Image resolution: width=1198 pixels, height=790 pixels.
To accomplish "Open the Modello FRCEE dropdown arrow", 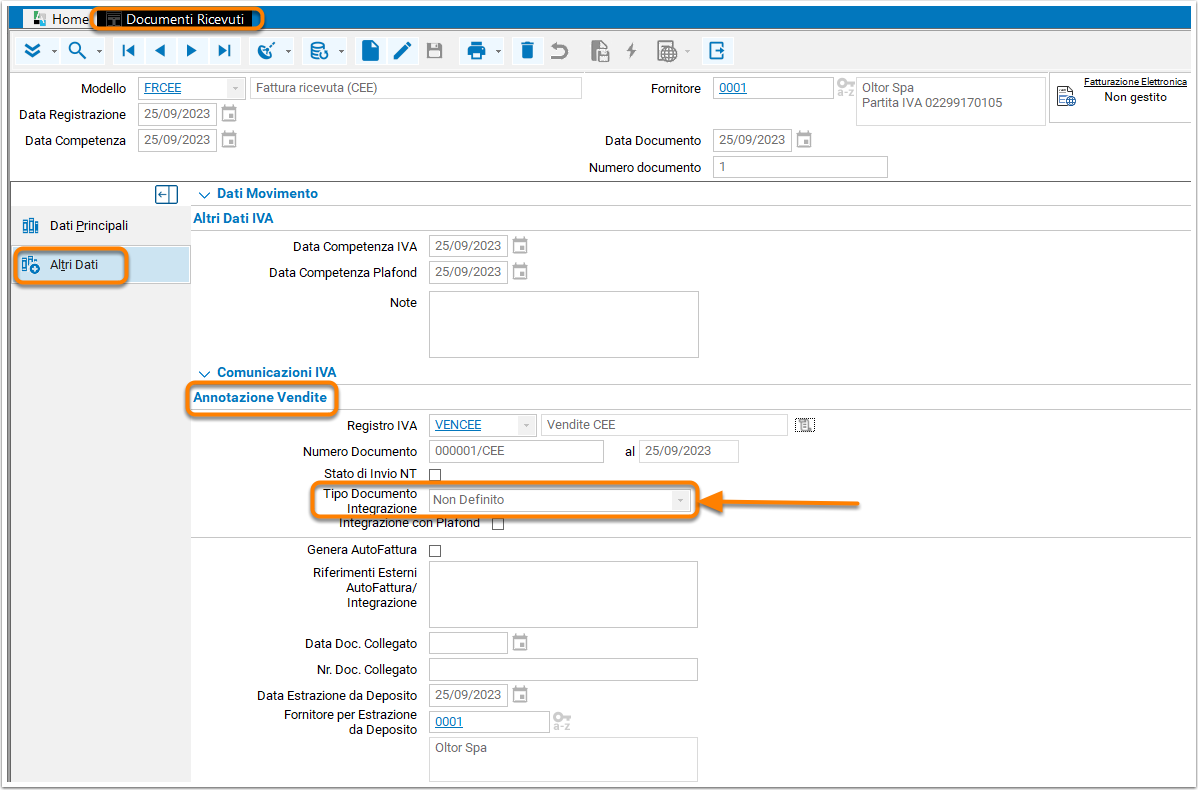I will [236, 89].
